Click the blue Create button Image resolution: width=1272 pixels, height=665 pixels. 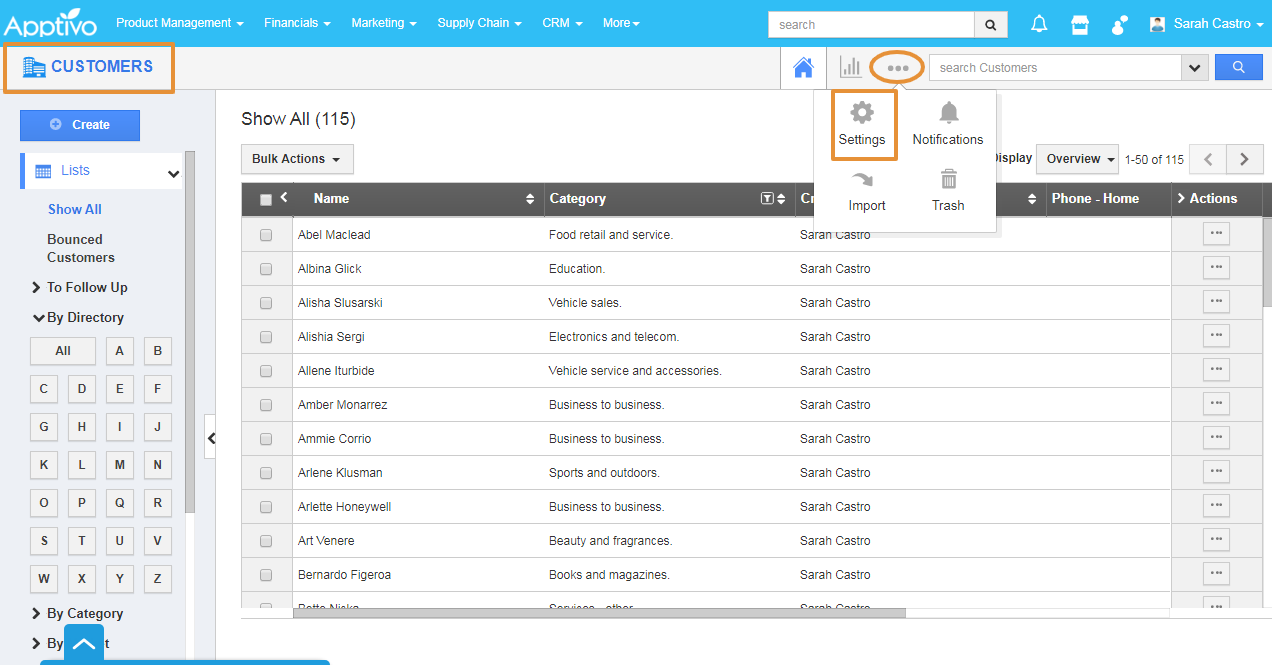(80, 125)
